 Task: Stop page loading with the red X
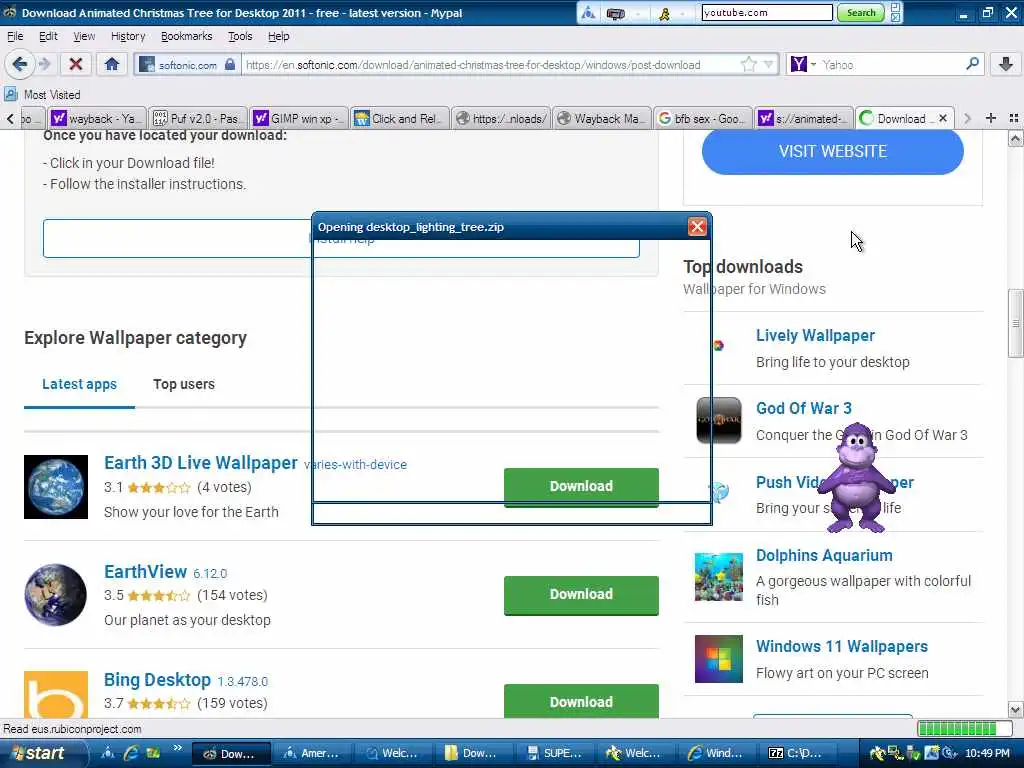[76, 64]
